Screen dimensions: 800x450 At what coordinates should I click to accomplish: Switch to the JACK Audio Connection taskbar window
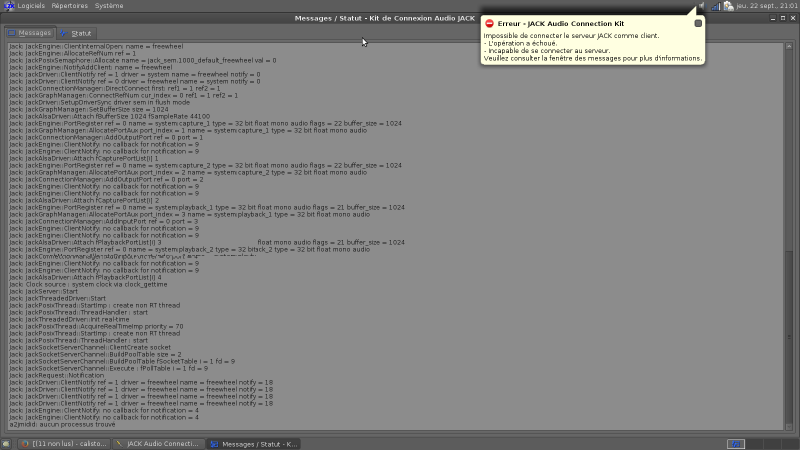click(158, 444)
